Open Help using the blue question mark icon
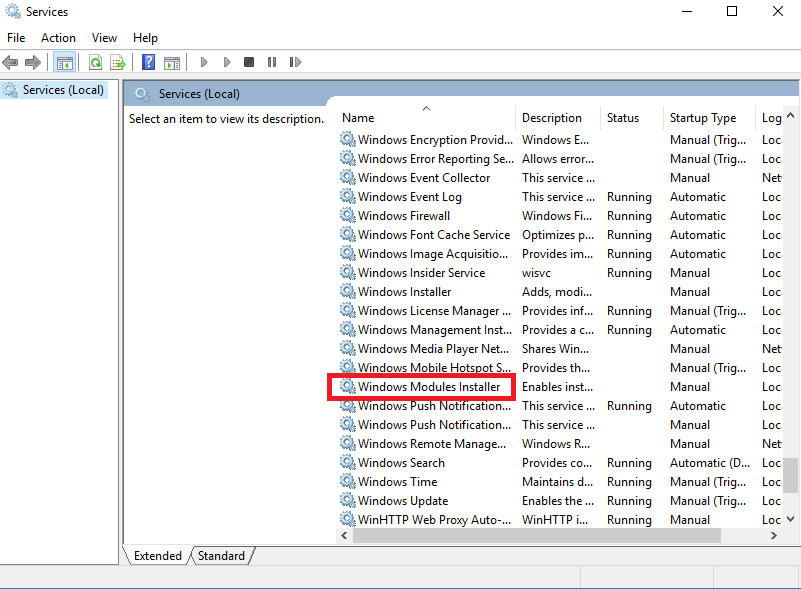 pos(148,63)
